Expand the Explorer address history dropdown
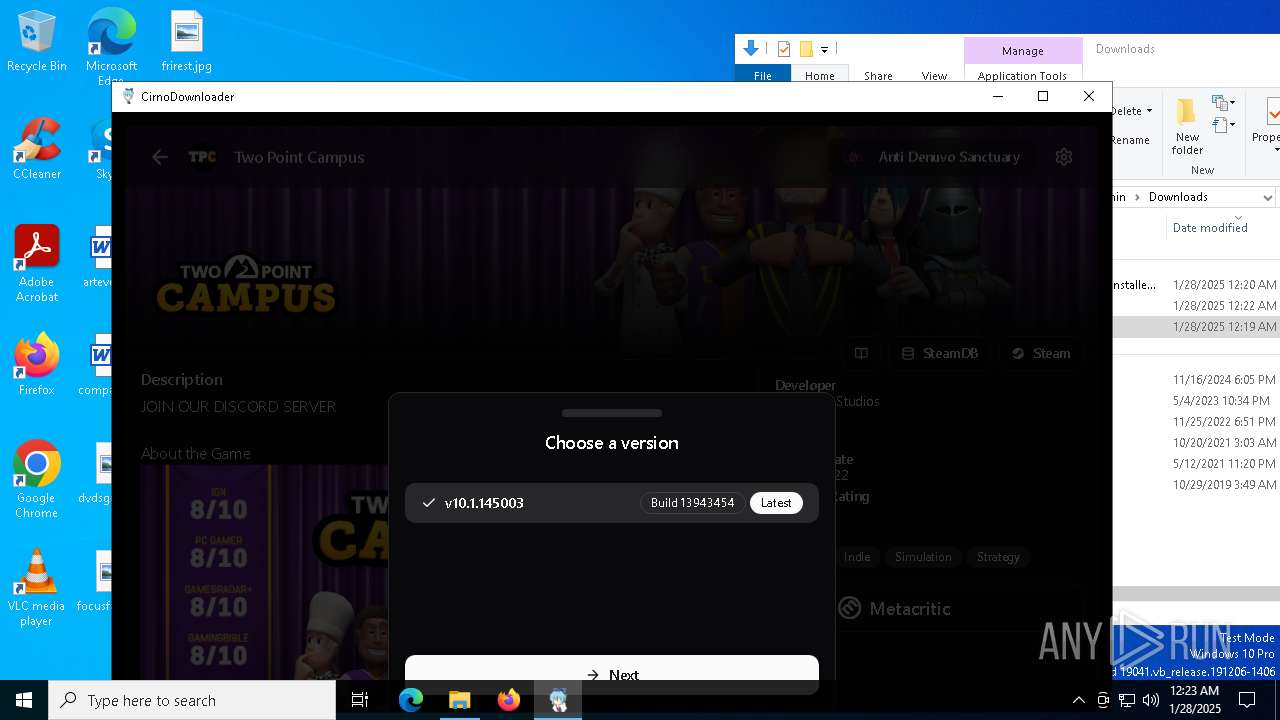The width and height of the screenshot is (1280, 720). (1267, 197)
